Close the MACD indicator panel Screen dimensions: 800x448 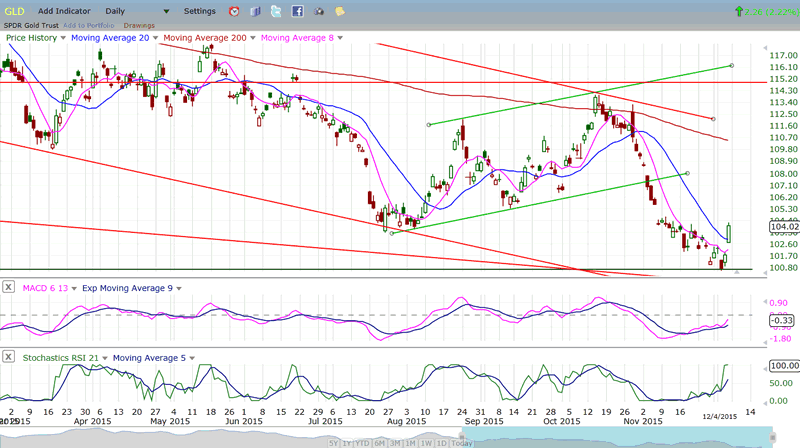pos(9,288)
